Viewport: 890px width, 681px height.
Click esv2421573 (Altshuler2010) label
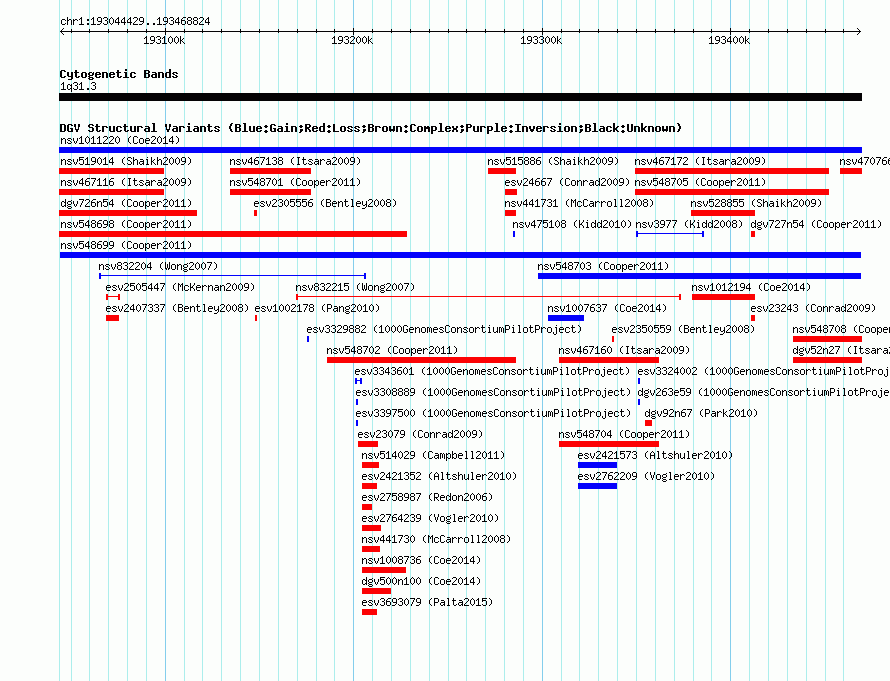coord(656,455)
